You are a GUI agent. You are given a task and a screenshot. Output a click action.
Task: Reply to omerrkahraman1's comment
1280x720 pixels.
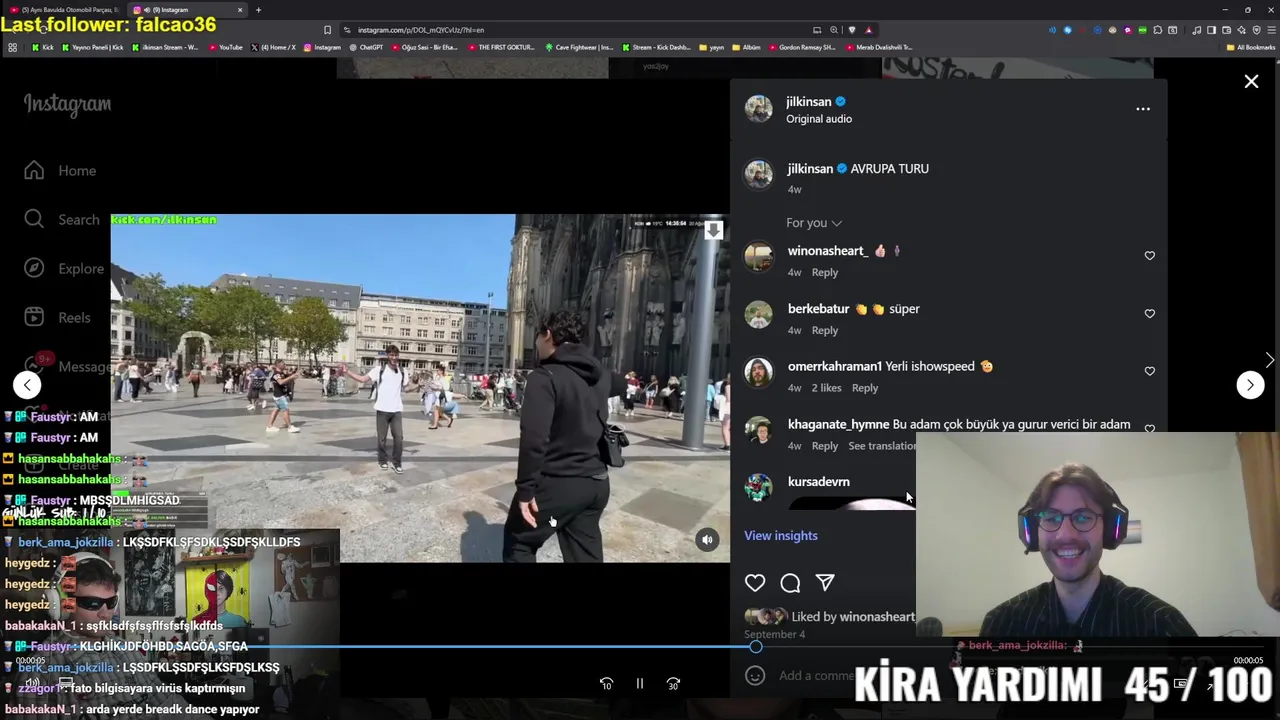(865, 388)
